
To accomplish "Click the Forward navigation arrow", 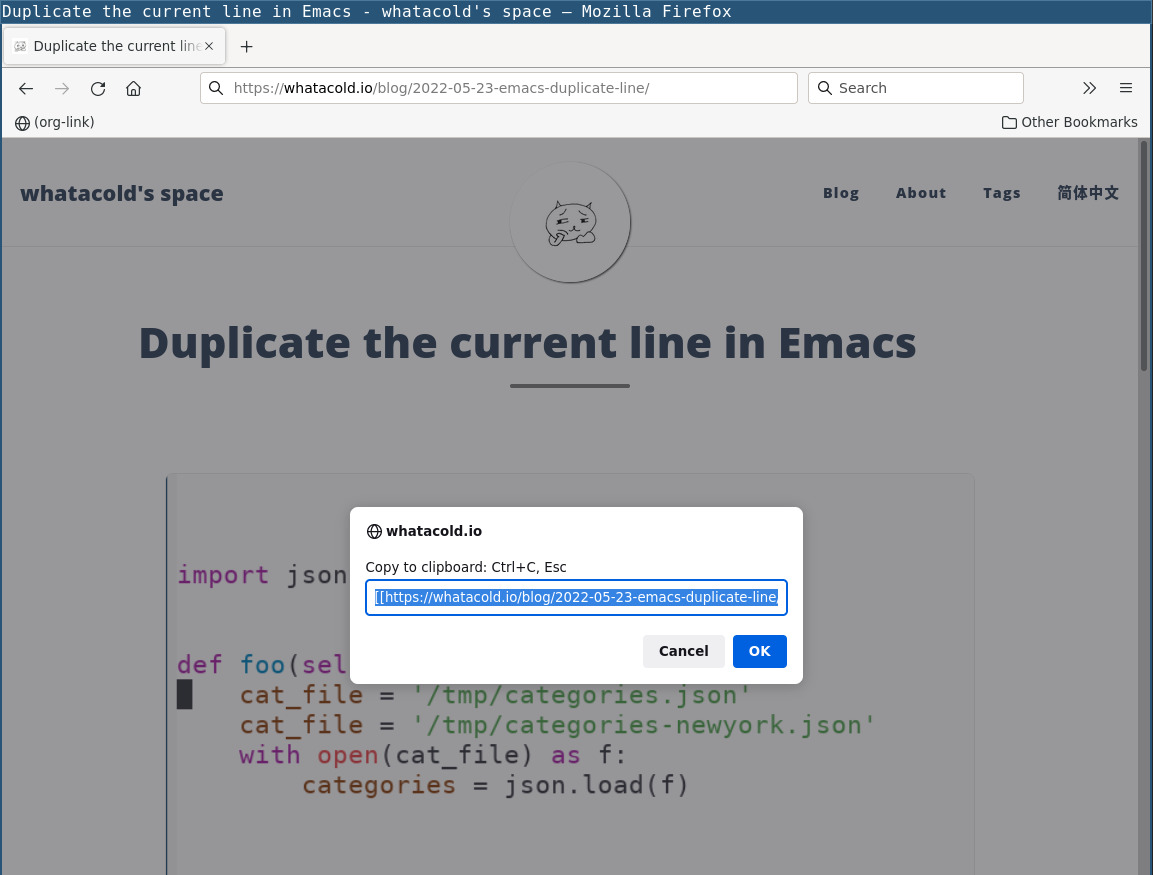I will tap(62, 88).
